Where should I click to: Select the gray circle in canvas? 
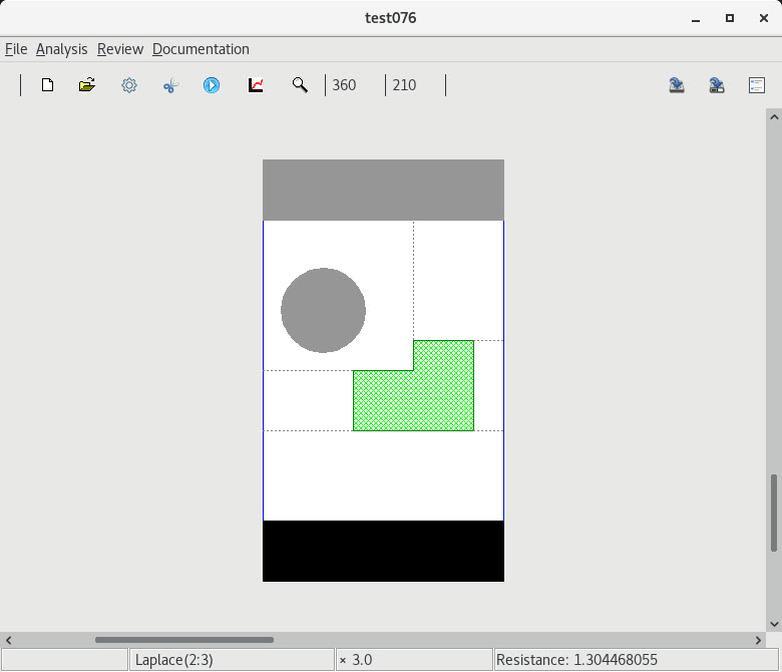pos(323,310)
